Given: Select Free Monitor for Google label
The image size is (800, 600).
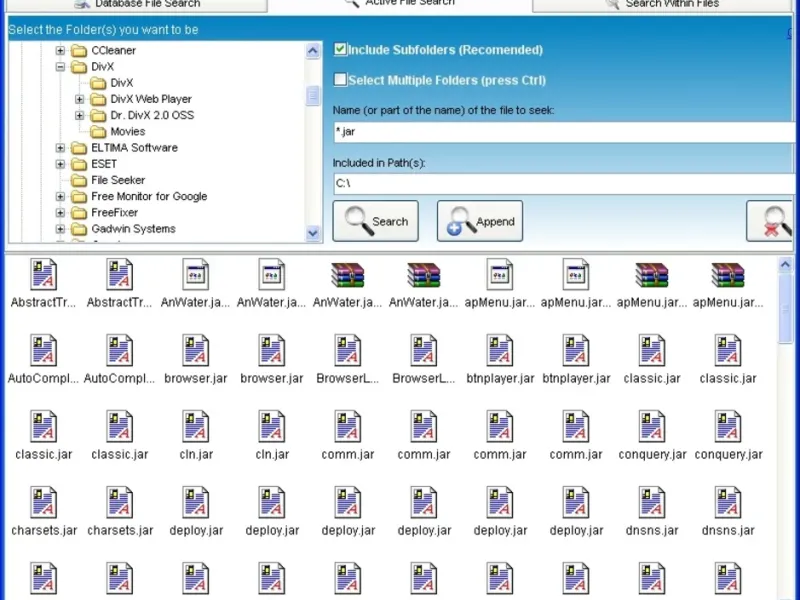Looking at the screenshot, I should click(x=149, y=196).
